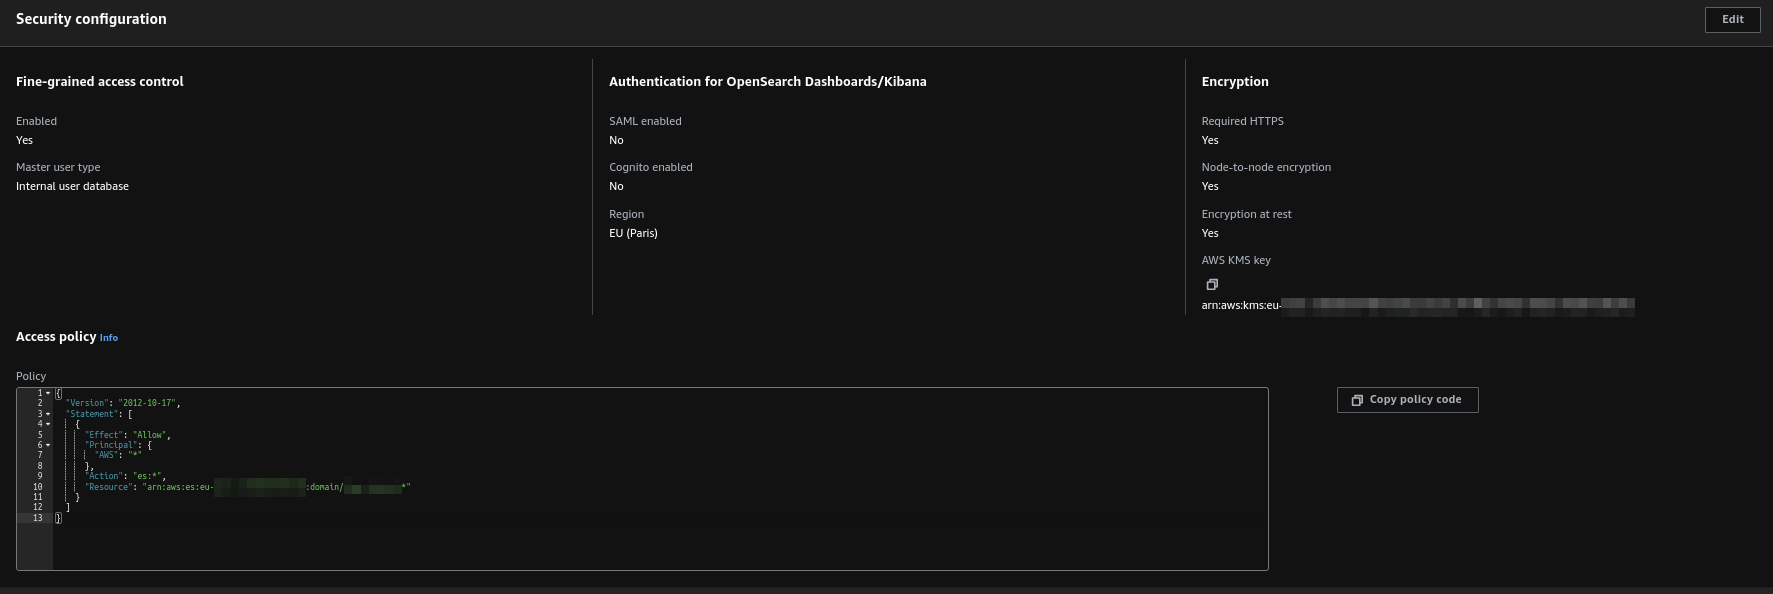Click the No value under SAML enabled

tap(616, 140)
